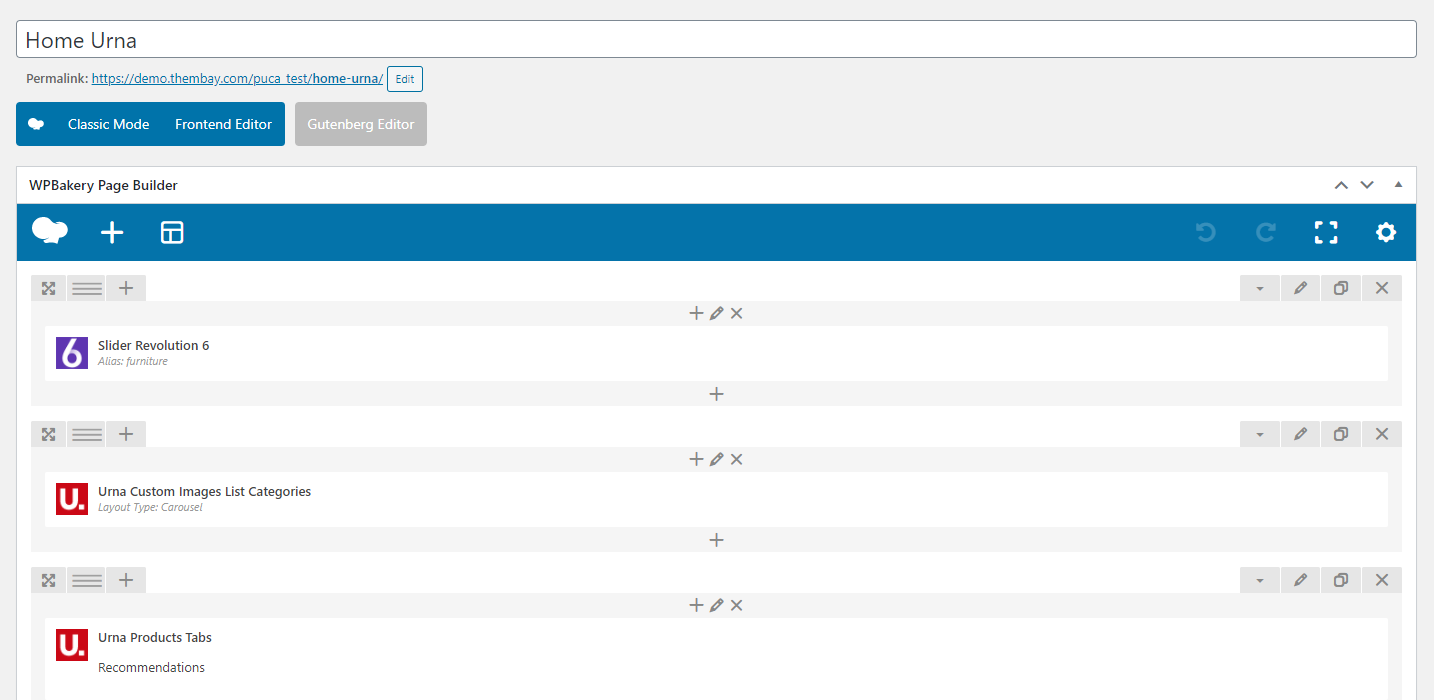Switch to the Gutenberg Editor
This screenshot has width=1434, height=700.
[x=361, y=124]
